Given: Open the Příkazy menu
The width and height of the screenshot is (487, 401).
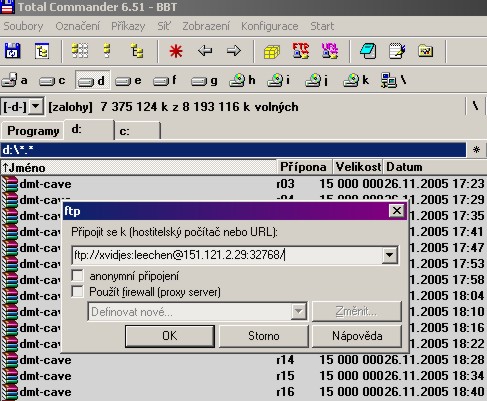Looking at the screenshot, I should point(128,26).
